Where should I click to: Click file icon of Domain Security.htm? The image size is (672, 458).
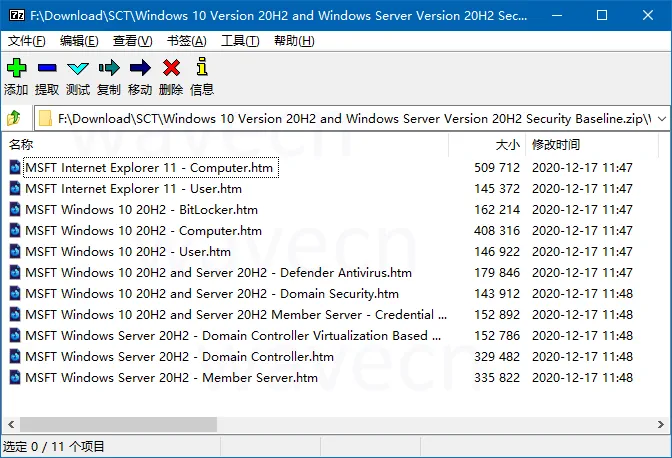click(x=15, y=293)
